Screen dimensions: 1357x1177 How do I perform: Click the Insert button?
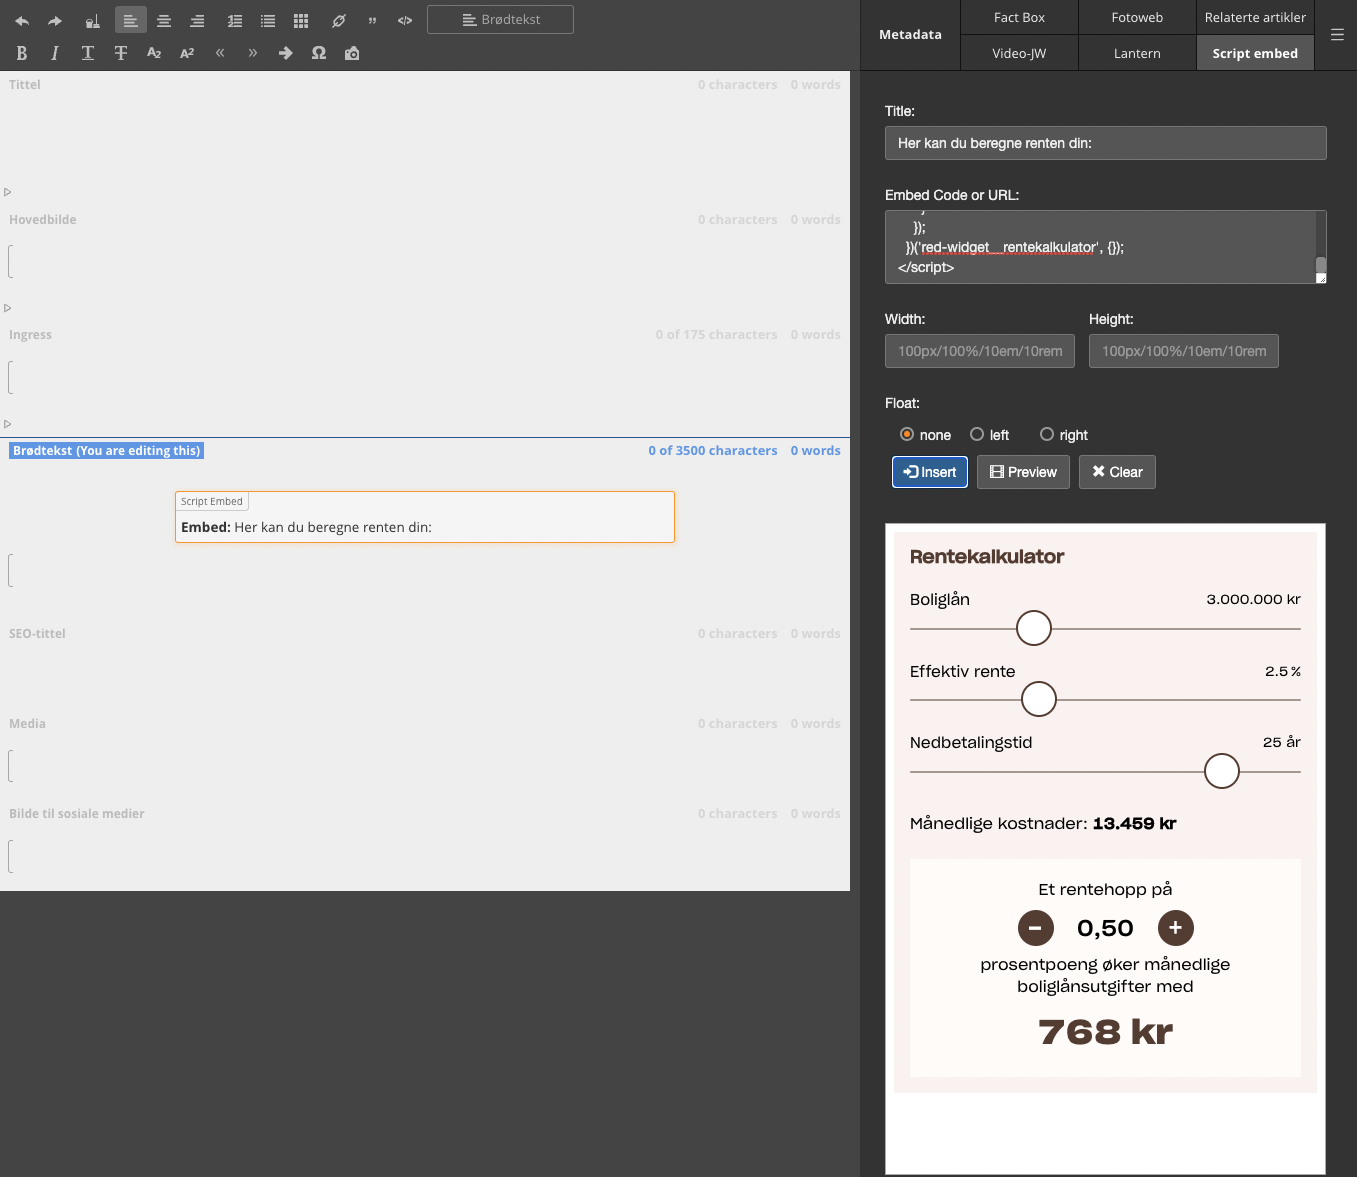point(930,472)
